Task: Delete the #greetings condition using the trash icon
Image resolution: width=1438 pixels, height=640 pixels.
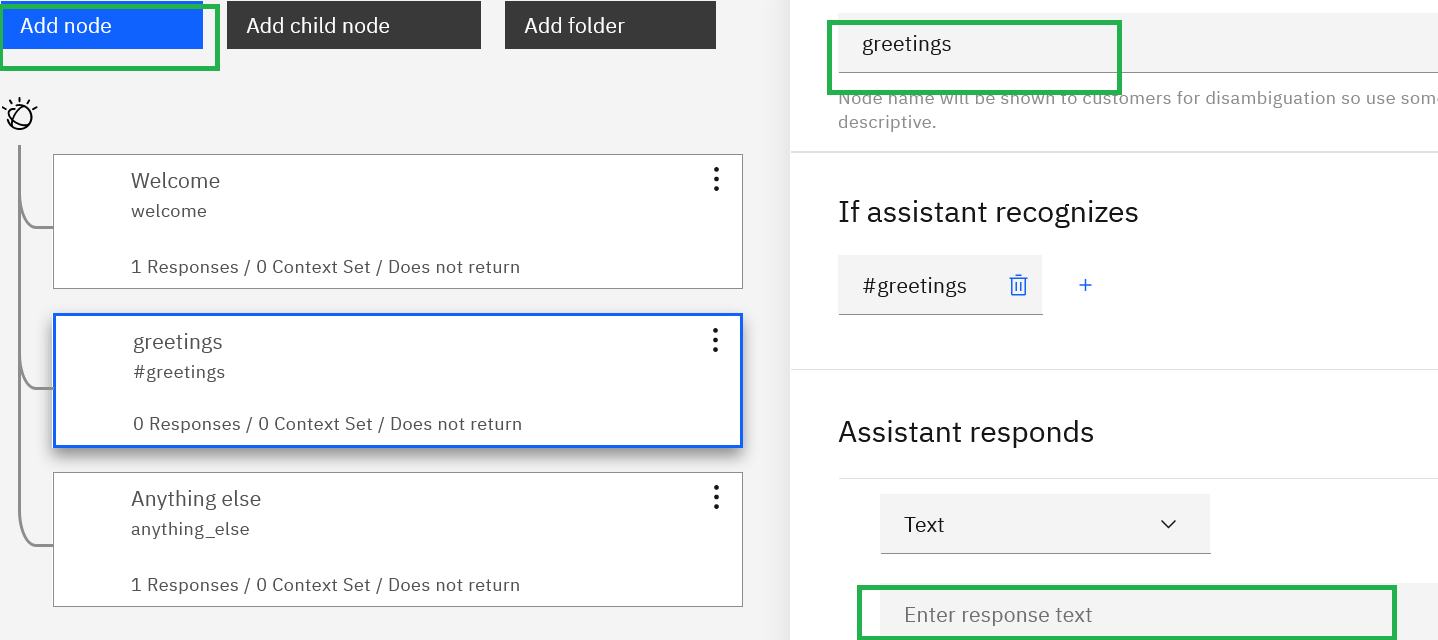Action: click(x=1018, y=285)
